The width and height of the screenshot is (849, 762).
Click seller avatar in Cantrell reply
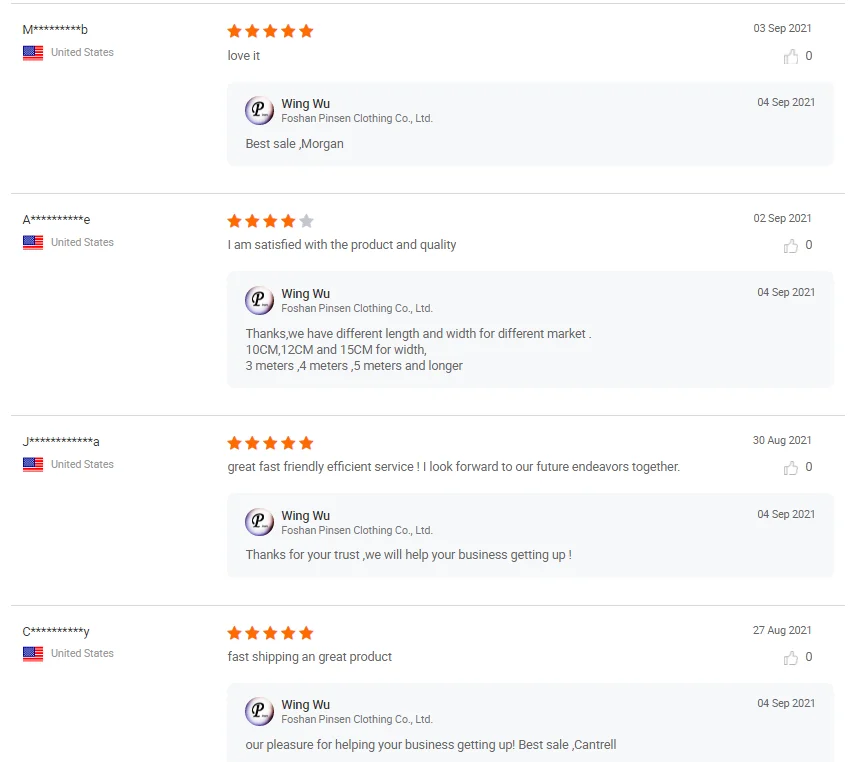click(x=259, y=712)
